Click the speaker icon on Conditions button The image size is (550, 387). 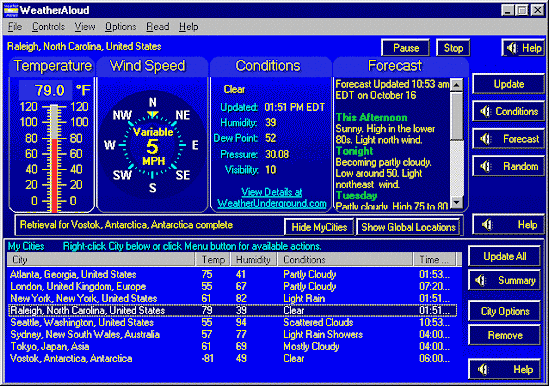click(485, 112)
